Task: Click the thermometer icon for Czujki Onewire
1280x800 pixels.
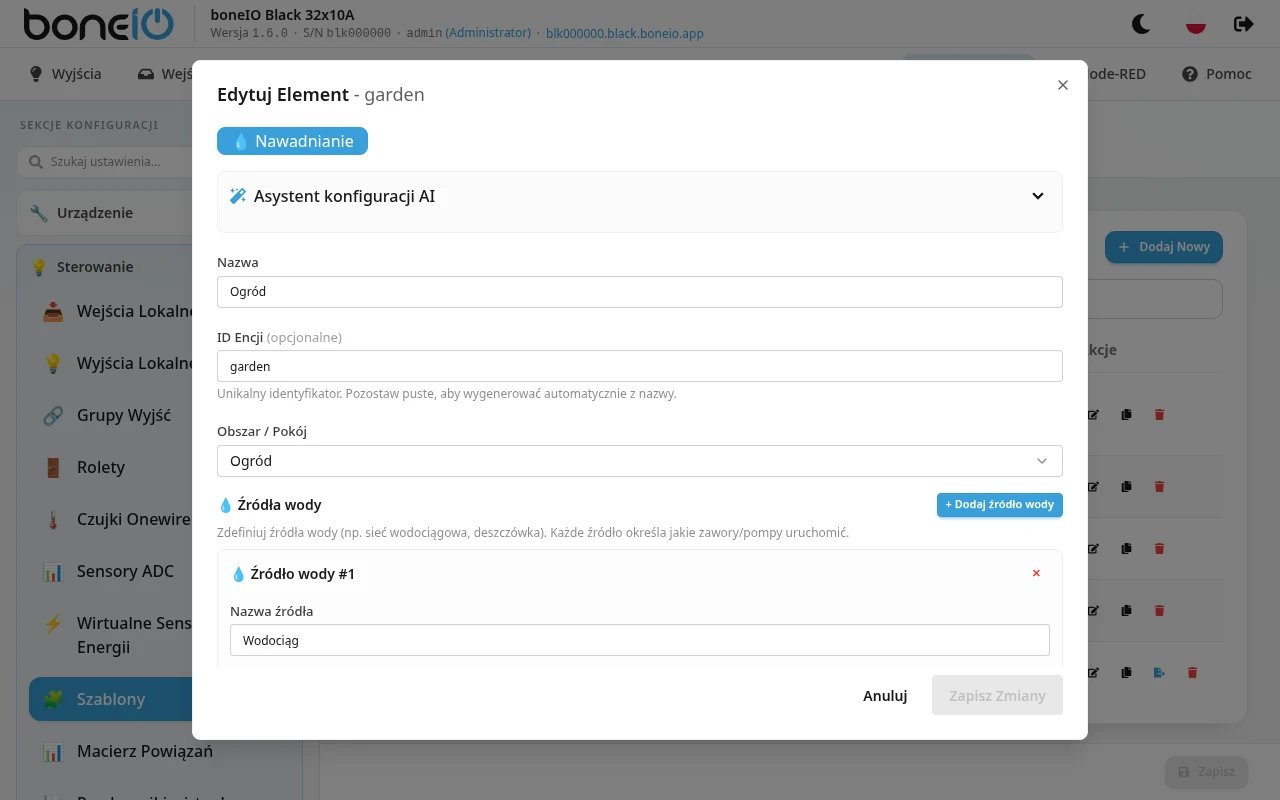Action: (53, 519)
